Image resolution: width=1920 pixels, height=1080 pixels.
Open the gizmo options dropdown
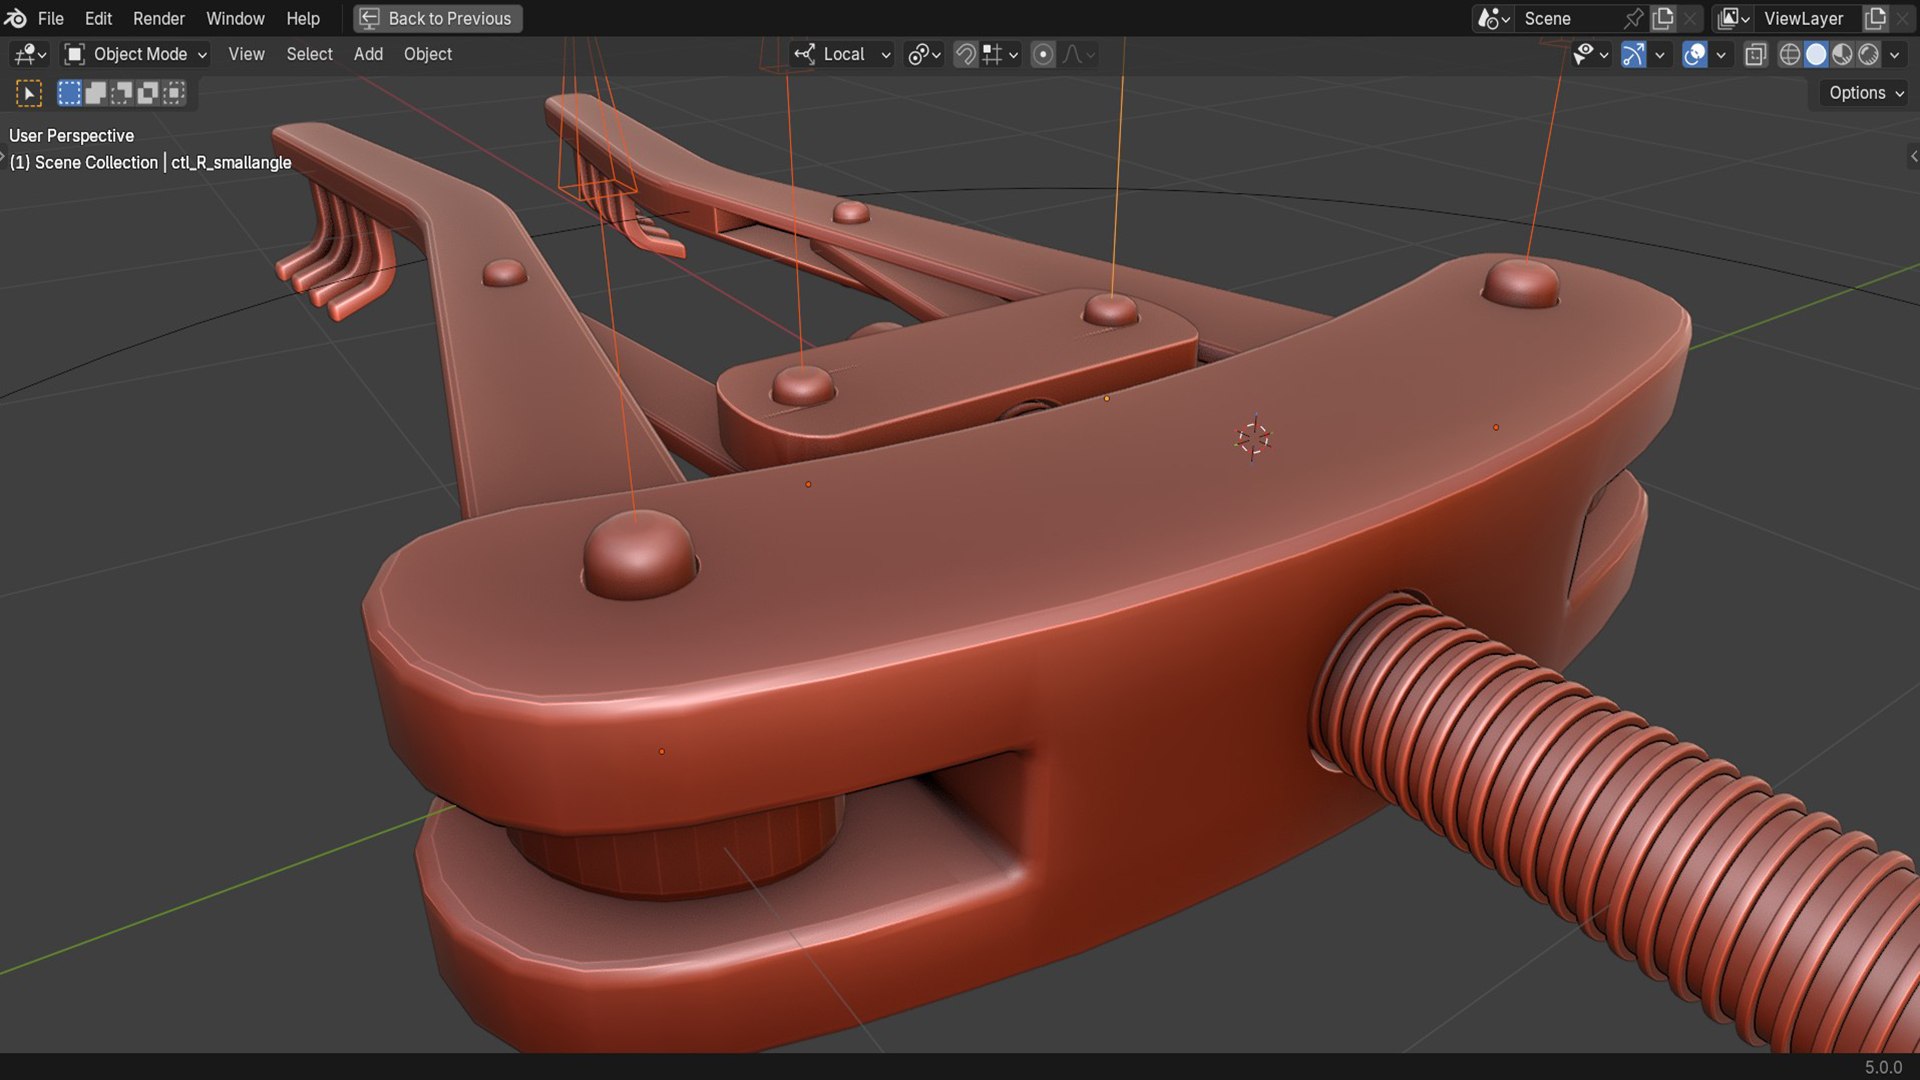coord(1660,54)
